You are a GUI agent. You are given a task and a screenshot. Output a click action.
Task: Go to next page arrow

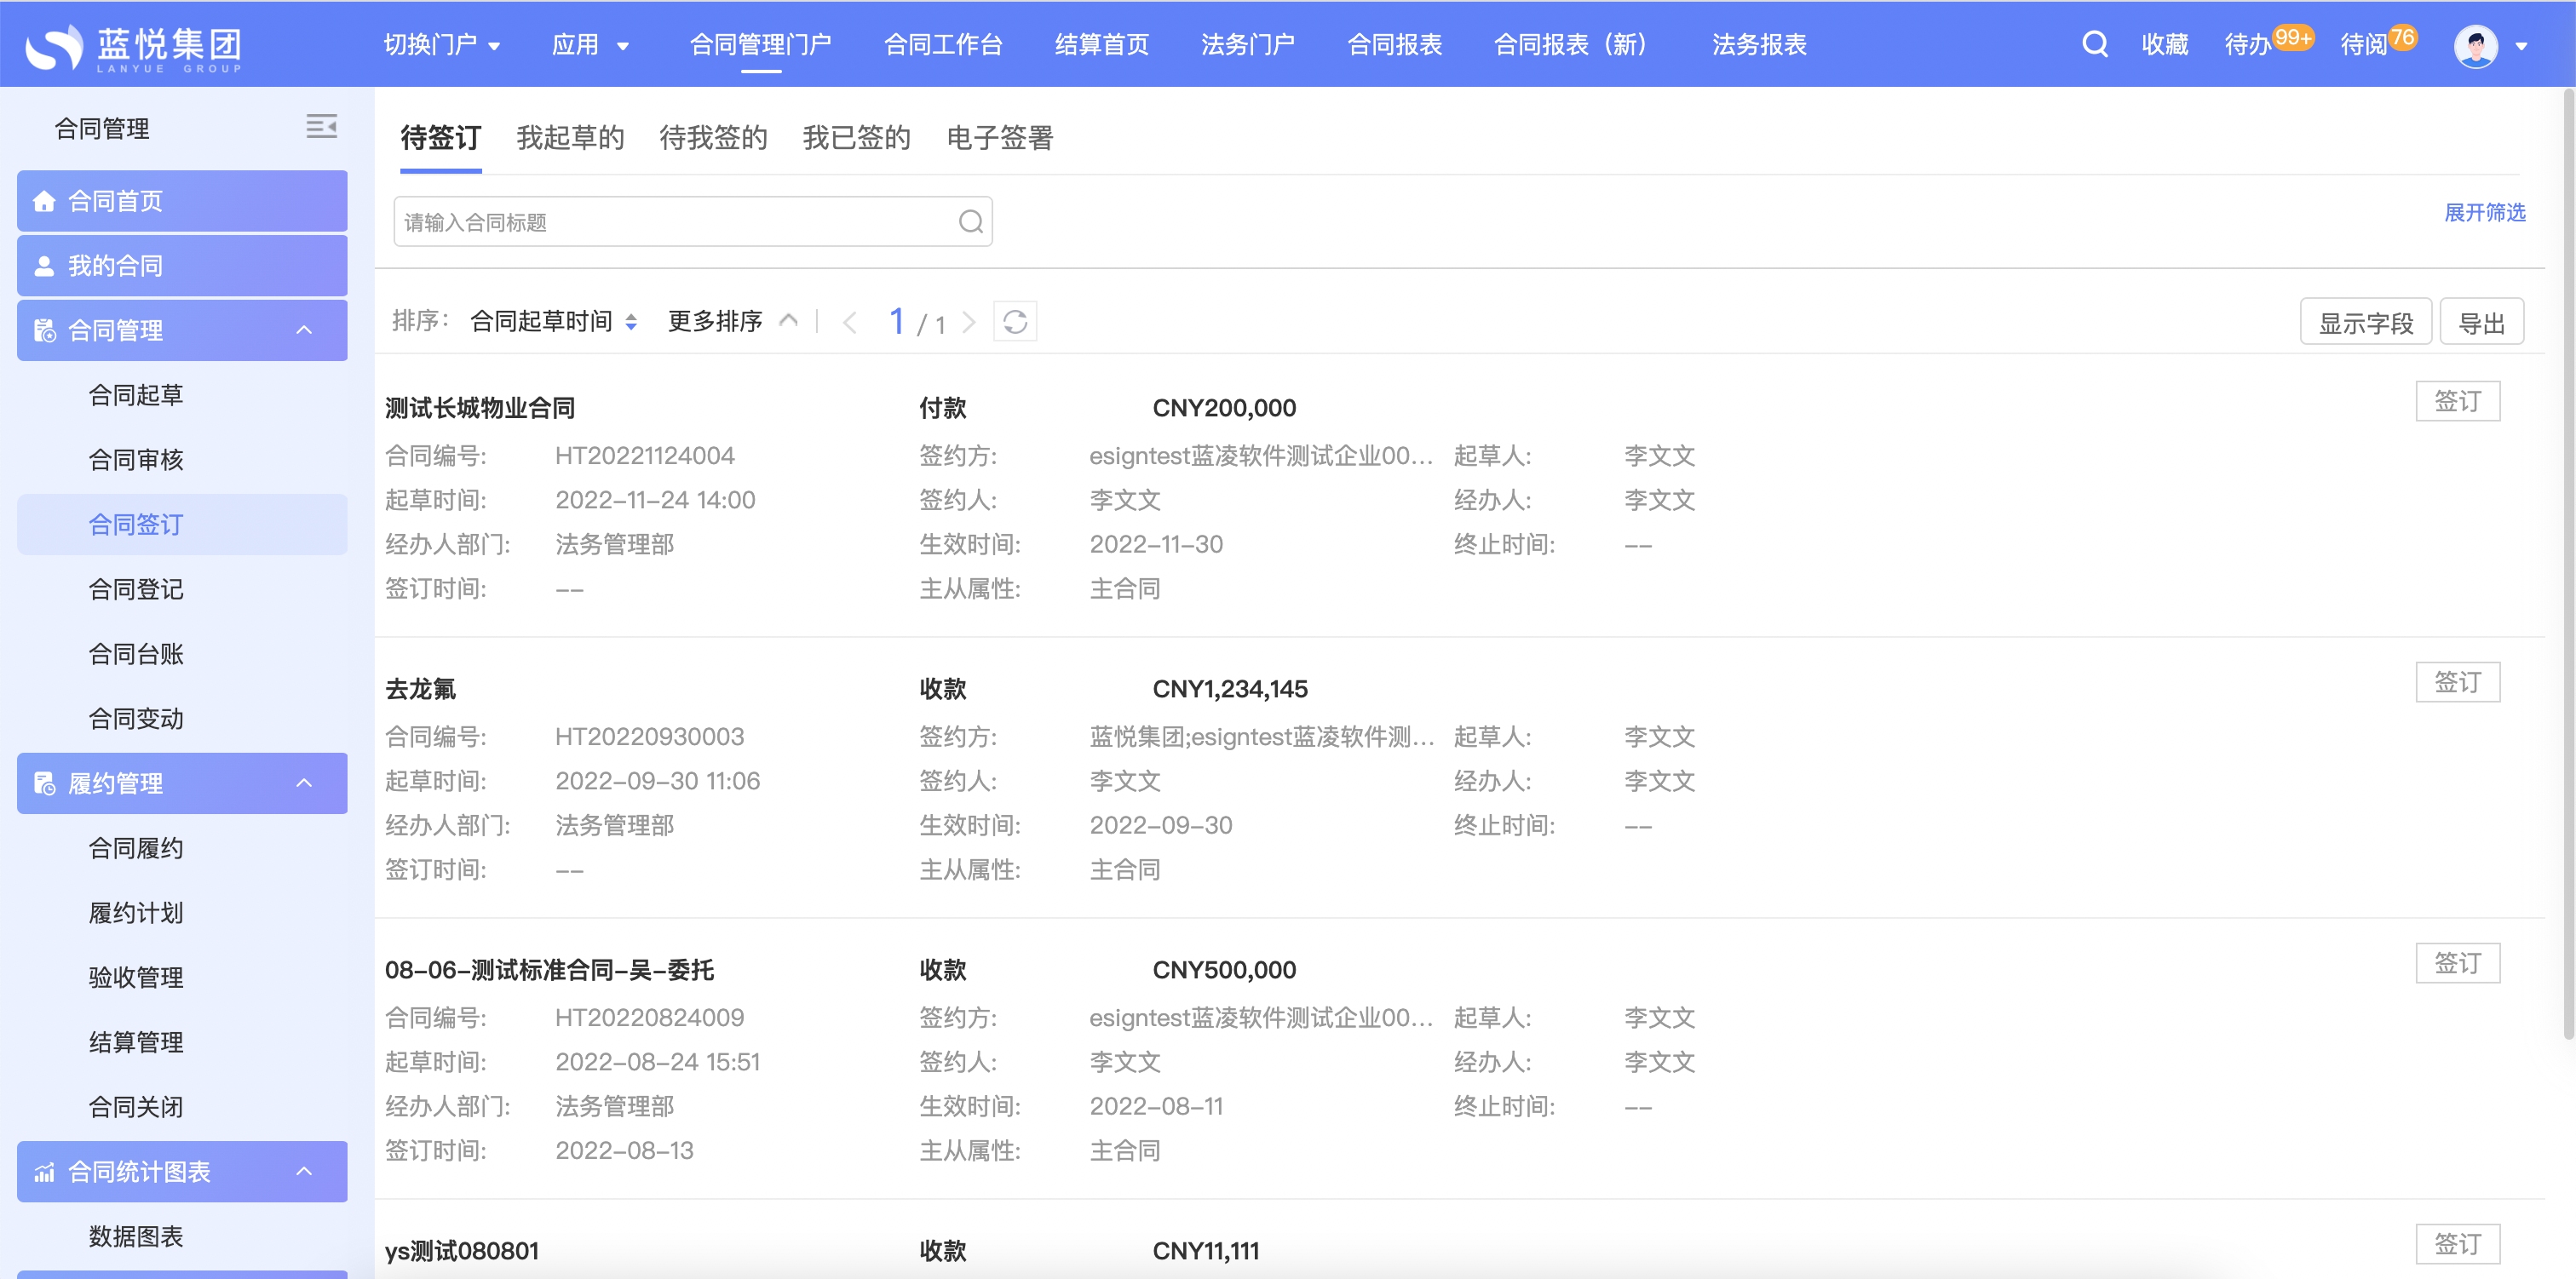968,322
